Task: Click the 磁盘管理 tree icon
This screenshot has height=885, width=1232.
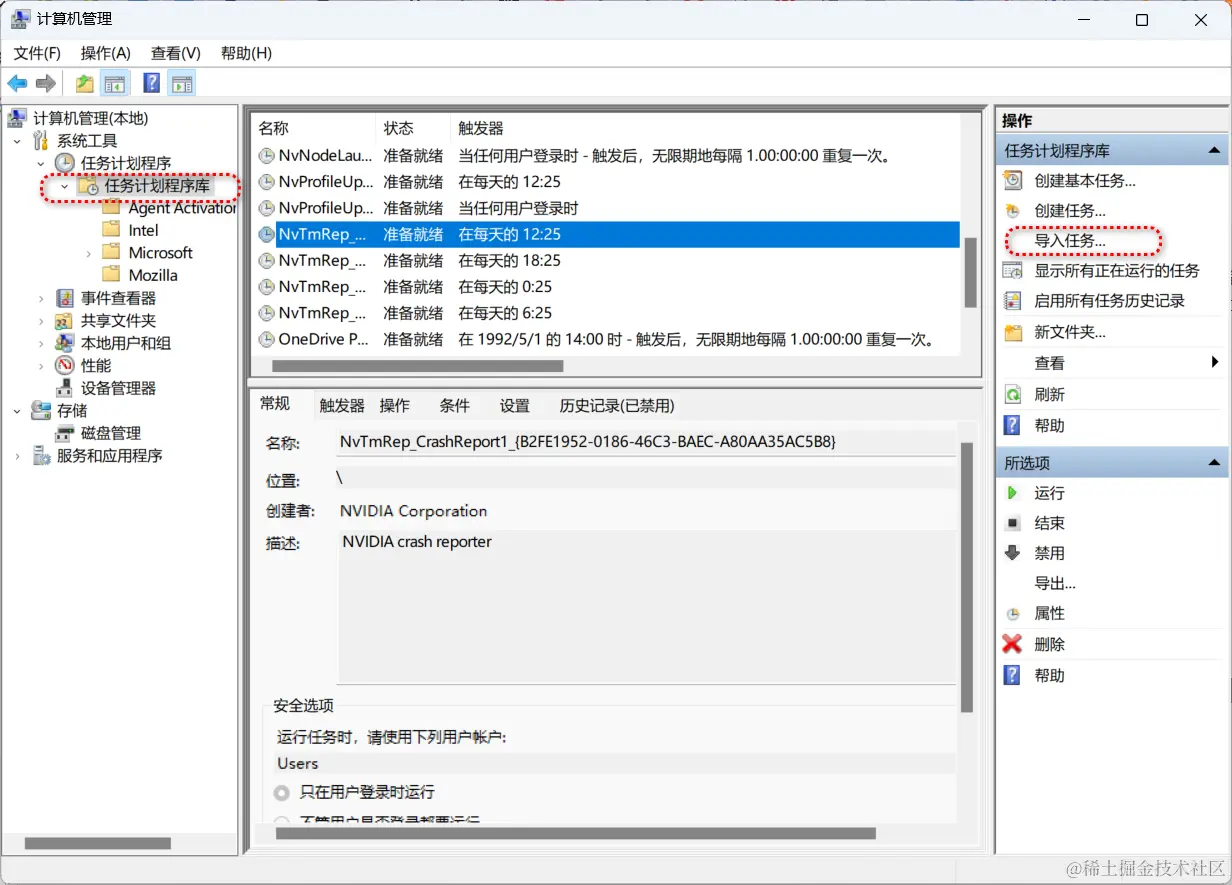Action: click(x=65, y=433)
